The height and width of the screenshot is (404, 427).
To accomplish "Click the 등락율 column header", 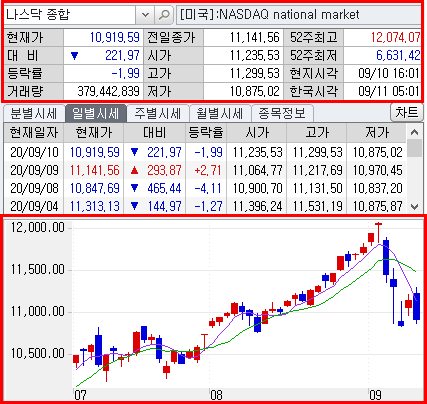I will (x=206, y=133).
